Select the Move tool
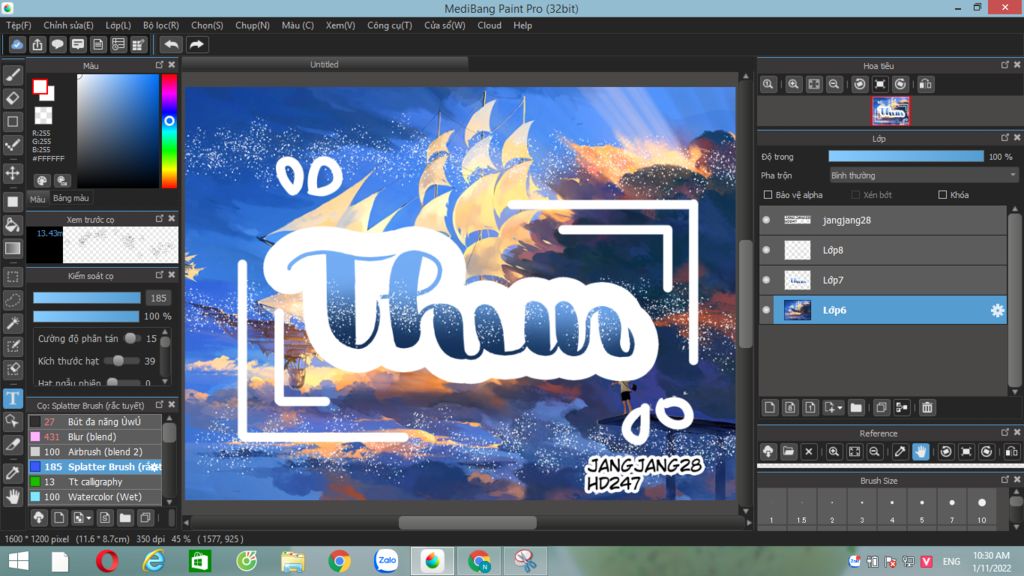The width and height of the screenshot is (1024, 576). point(12,173)
